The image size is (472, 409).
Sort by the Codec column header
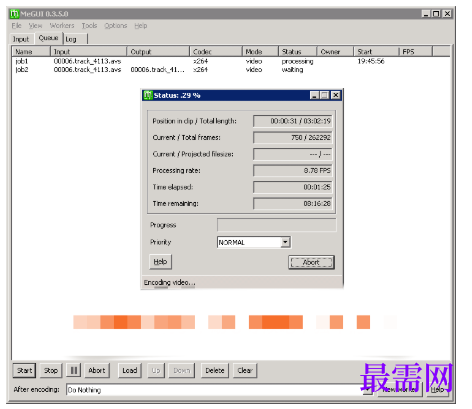point(216,52)
